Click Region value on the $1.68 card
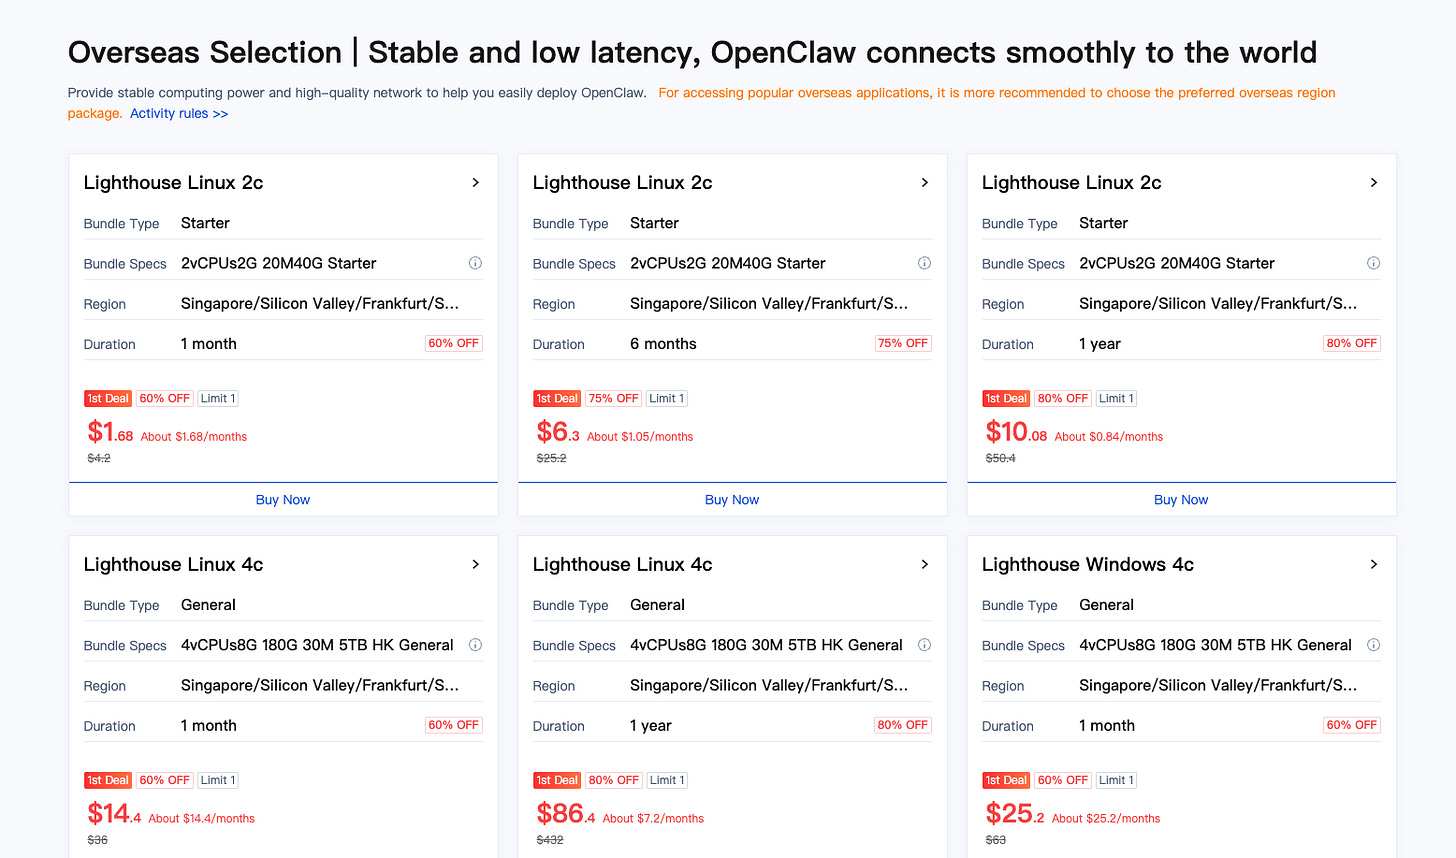Image resolution: width=1456 pixels, height=858 pixels. (320, 304)
